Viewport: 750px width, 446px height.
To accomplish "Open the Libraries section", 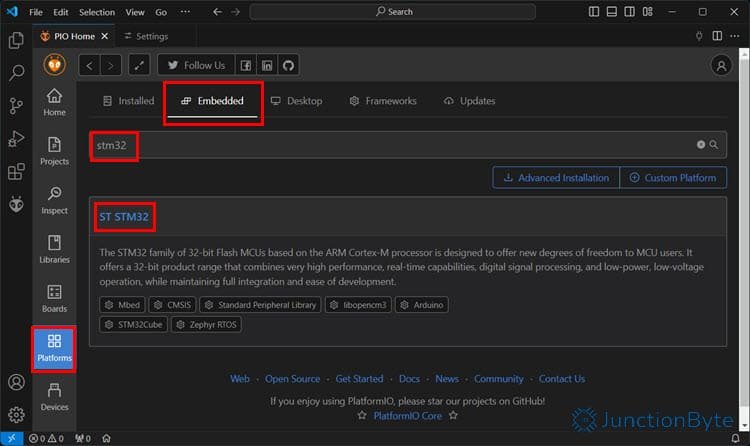I will pos(55,249).
